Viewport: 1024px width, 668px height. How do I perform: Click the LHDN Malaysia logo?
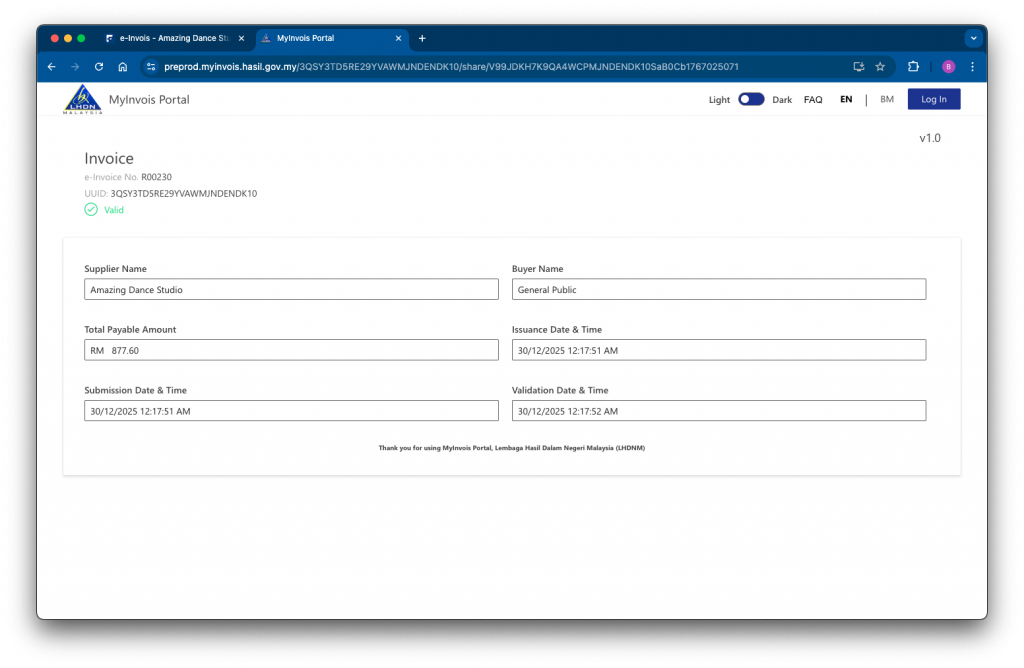(x=82, y=99)
